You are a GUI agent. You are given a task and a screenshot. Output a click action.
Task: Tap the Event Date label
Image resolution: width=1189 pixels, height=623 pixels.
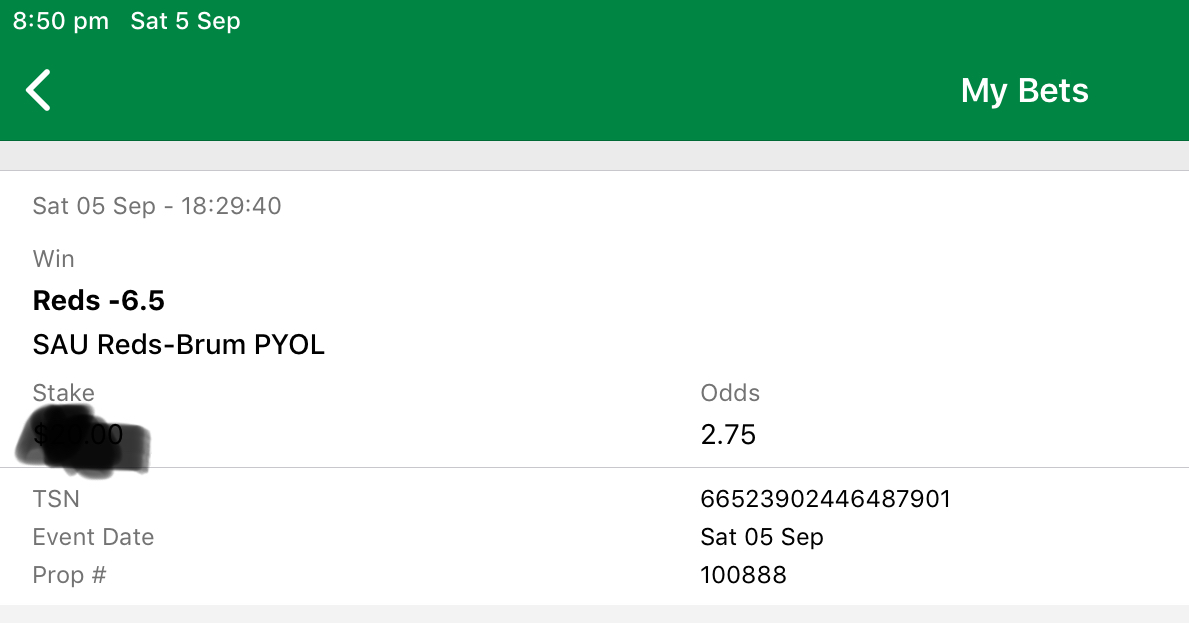[x=93, y=537]
